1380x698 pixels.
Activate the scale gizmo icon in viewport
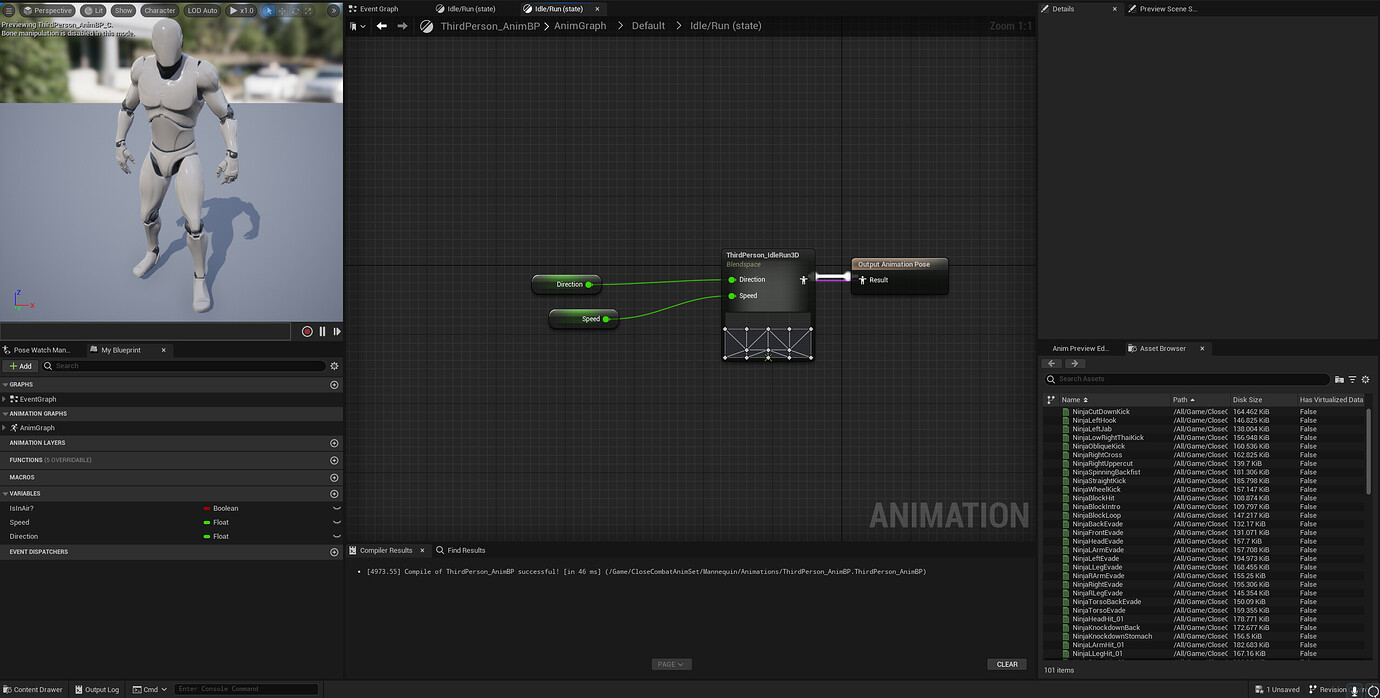click(308, 10)
